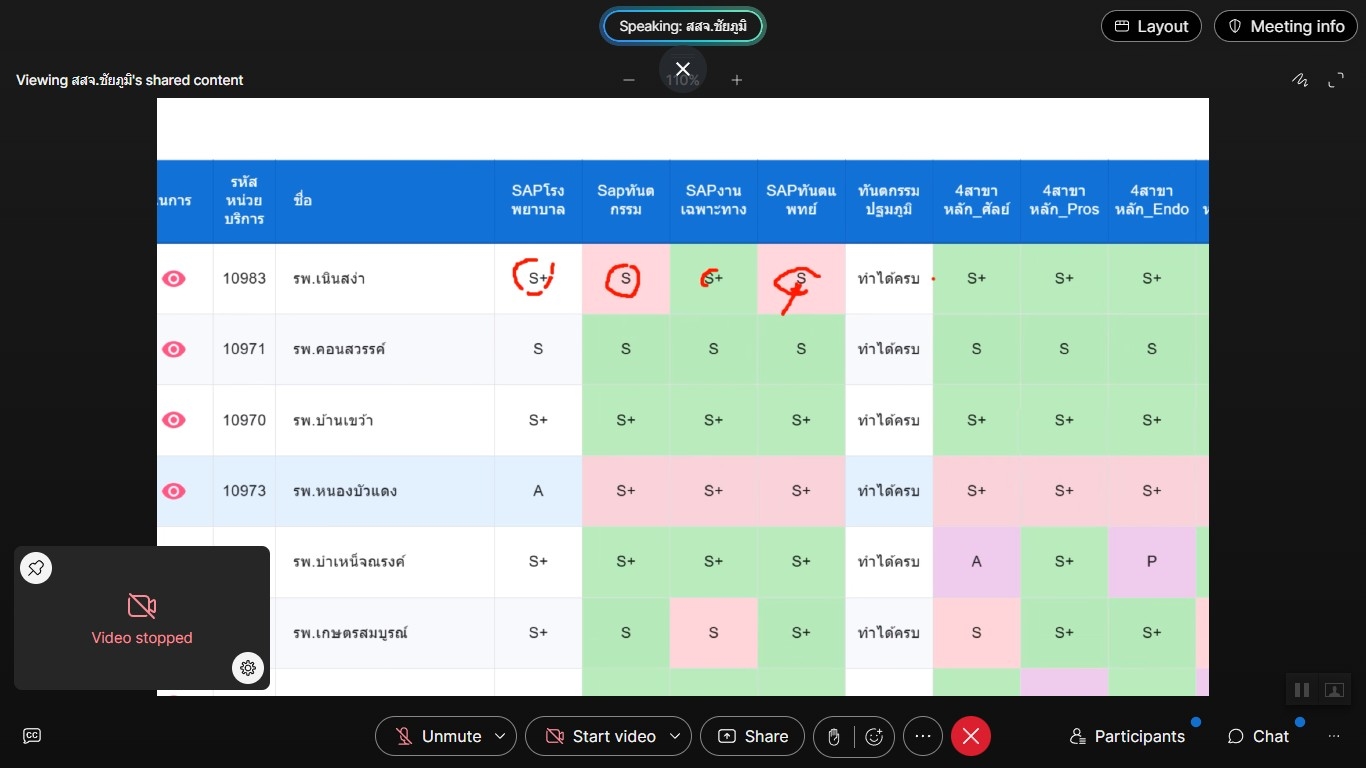Click hospital name รพ.บำเหน็จณรงค์

349,562
